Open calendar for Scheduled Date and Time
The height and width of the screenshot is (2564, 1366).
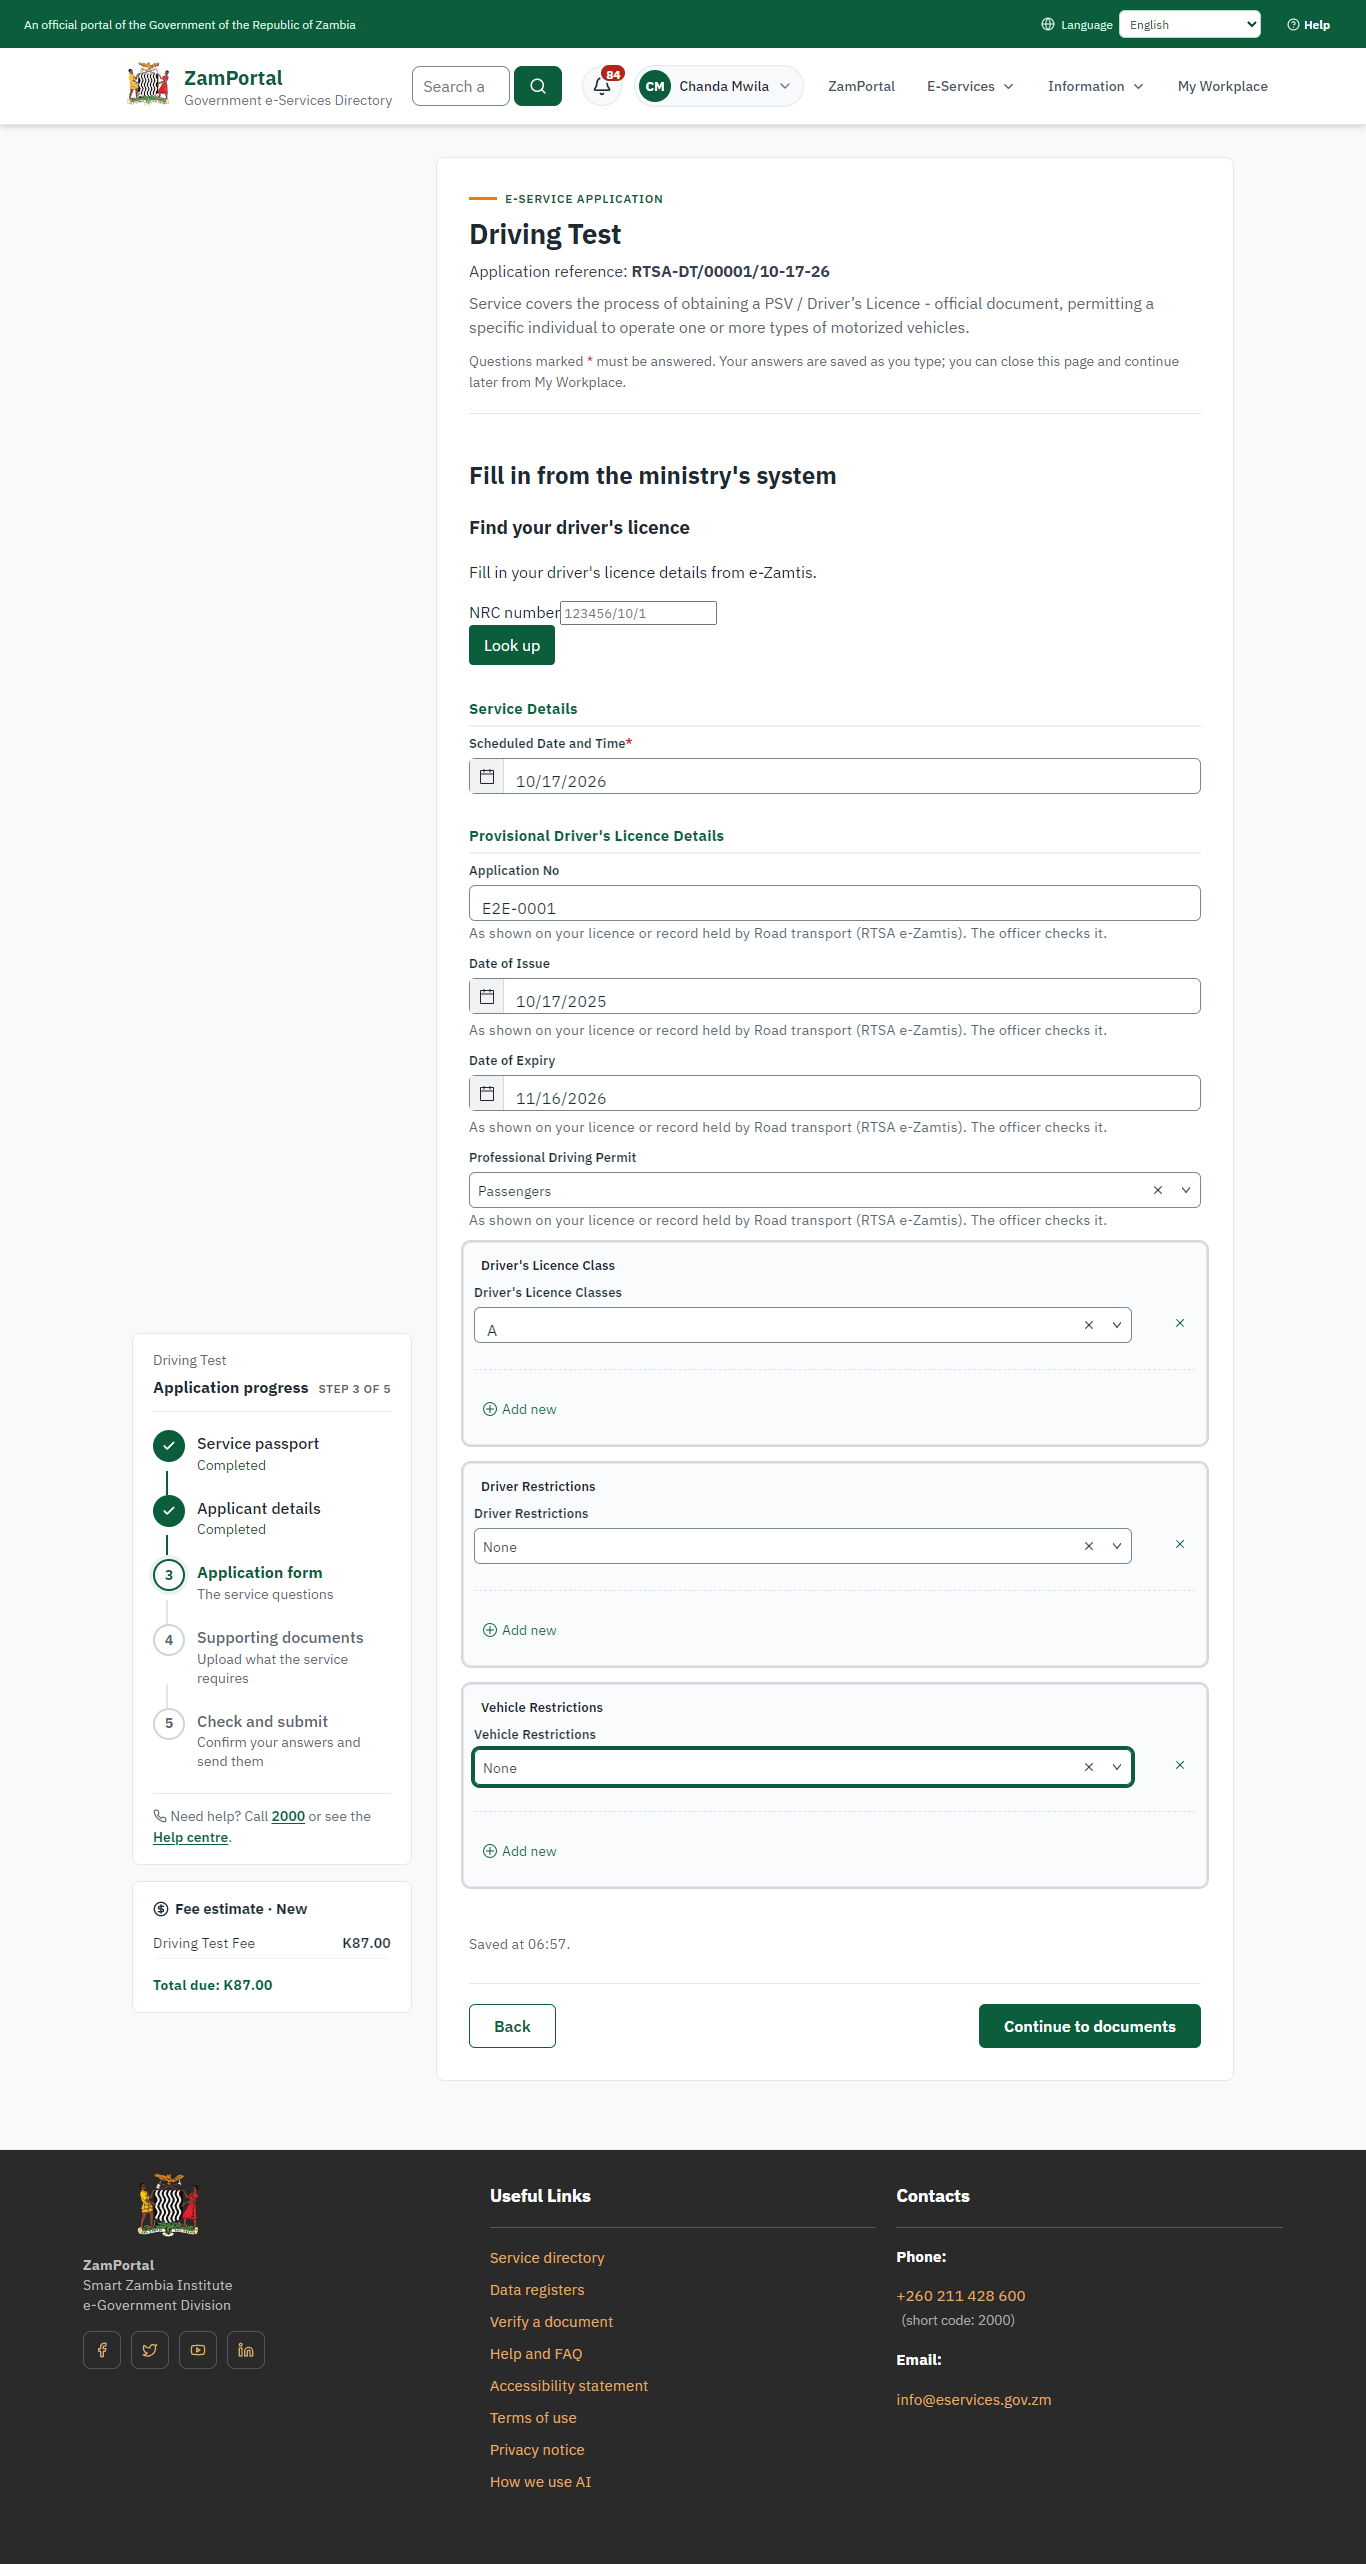pos(487,776)
